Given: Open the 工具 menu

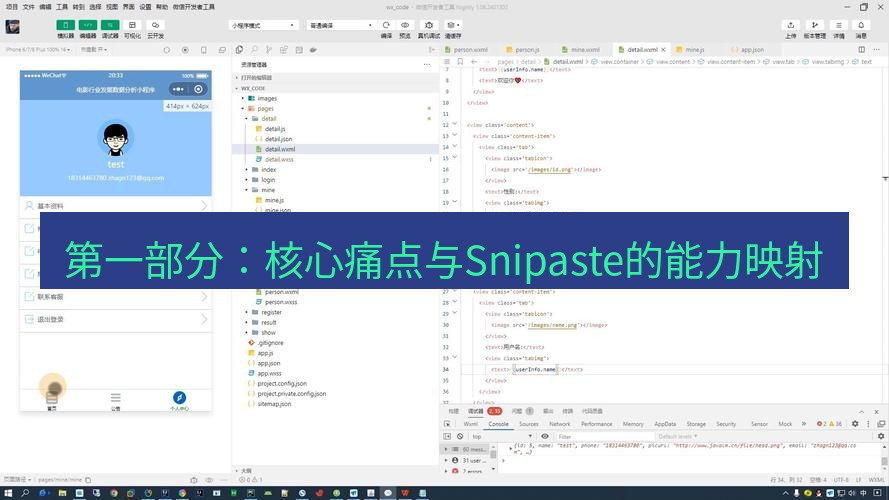Looking at the screenshot, I should (62, 7).
